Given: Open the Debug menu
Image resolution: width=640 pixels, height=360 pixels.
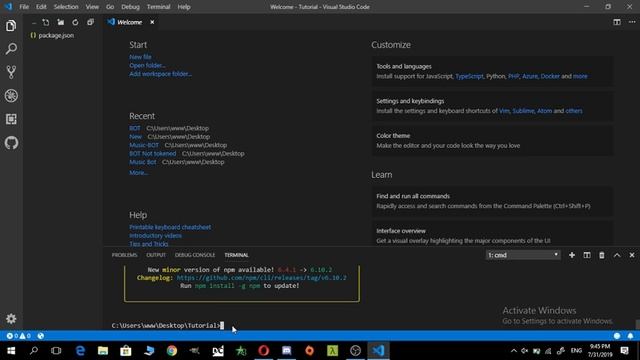Looking at the screenshot, I should (x=130, y=7).
